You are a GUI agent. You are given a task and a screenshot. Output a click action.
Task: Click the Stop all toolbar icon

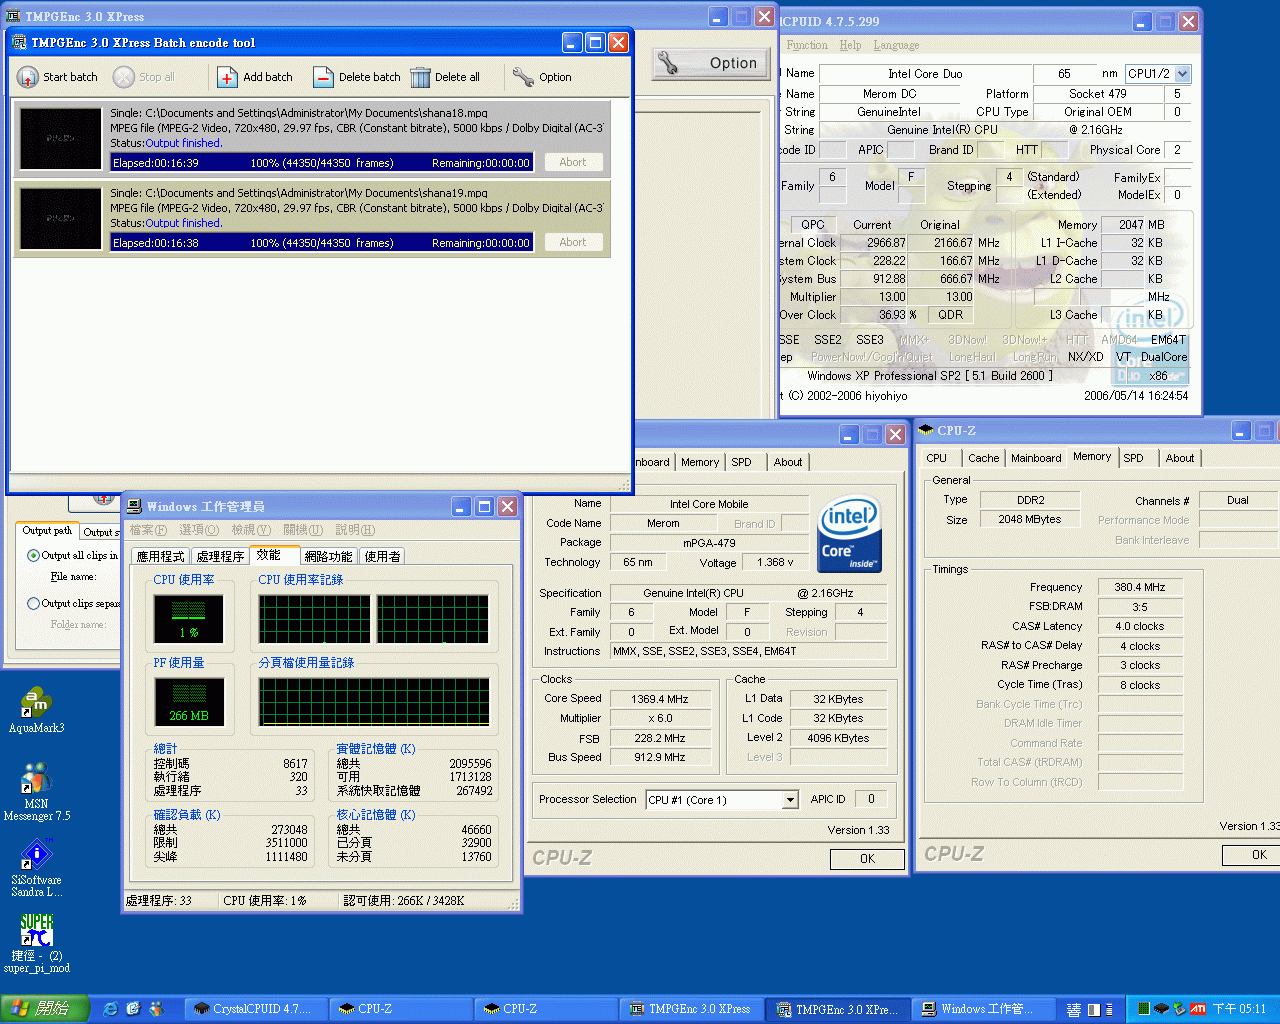click(124, 77)
